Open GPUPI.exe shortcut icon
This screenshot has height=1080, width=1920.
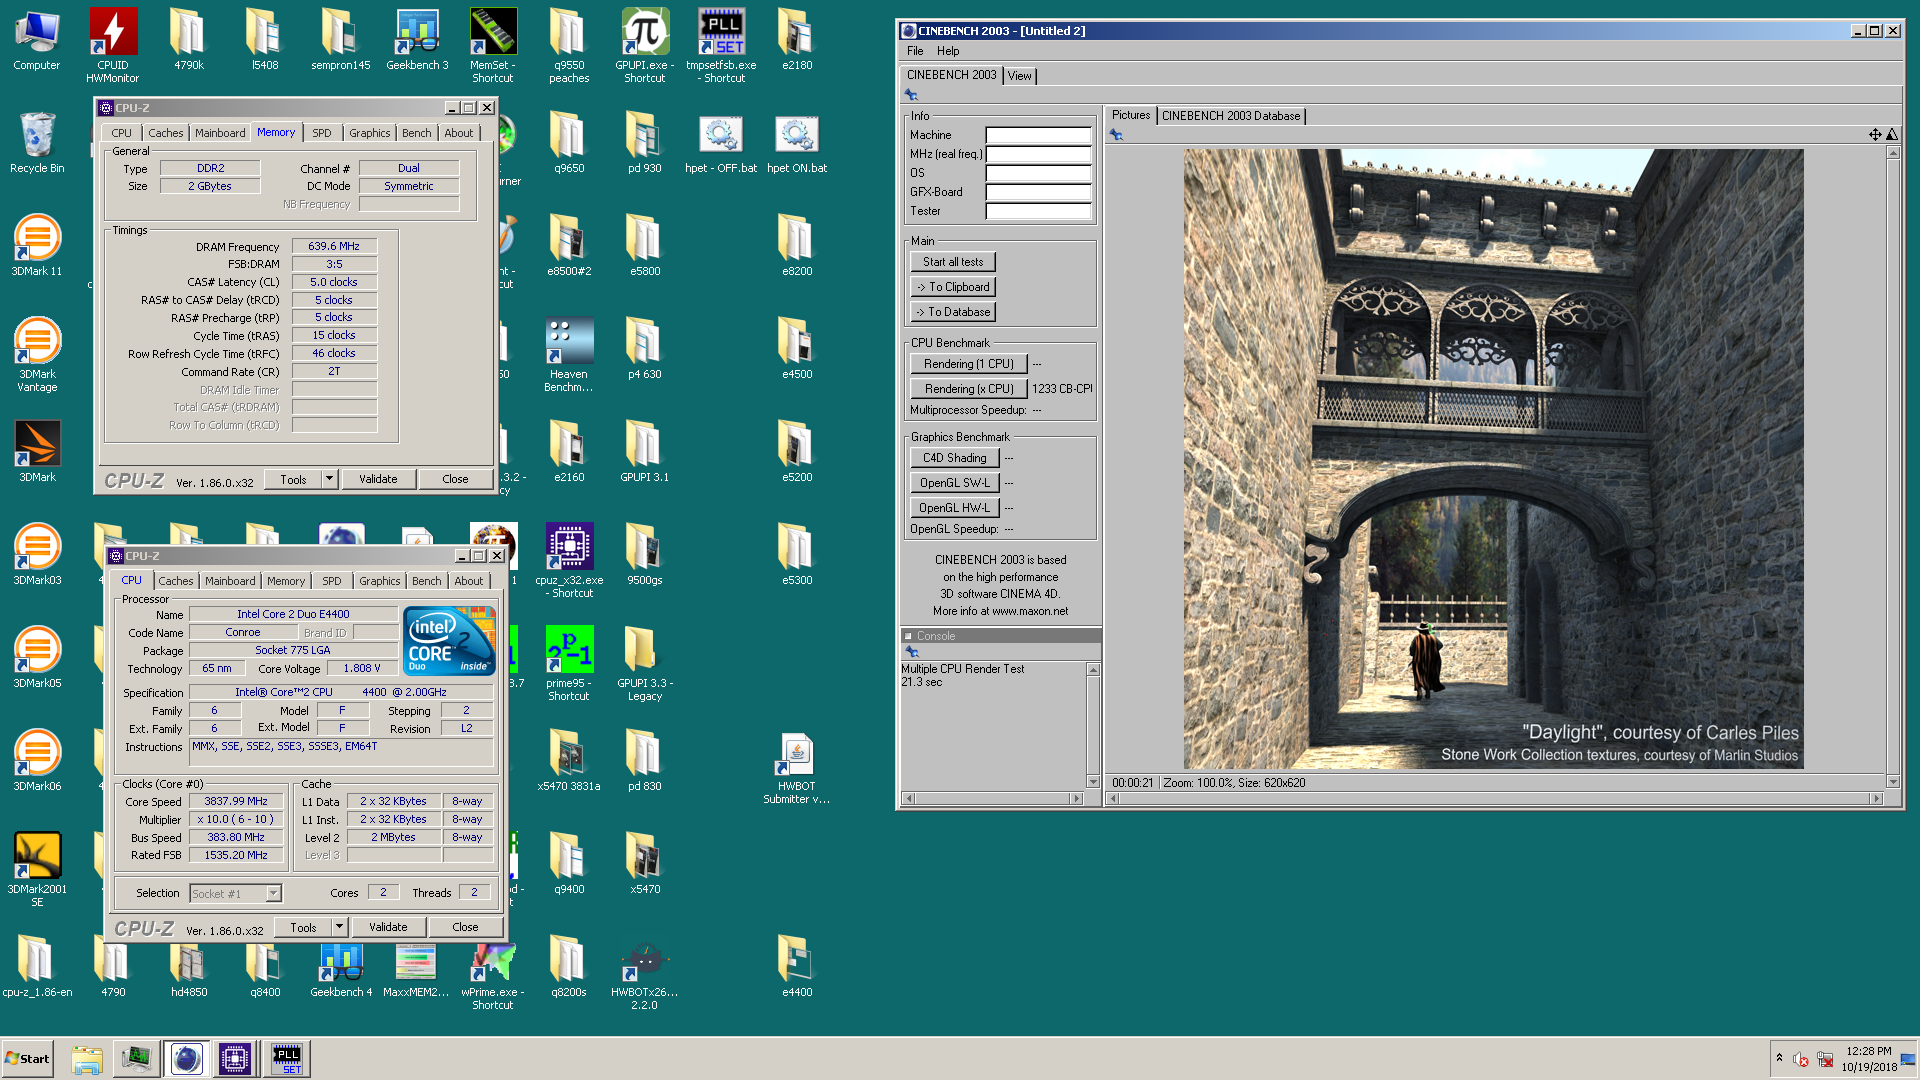[645, 45]
